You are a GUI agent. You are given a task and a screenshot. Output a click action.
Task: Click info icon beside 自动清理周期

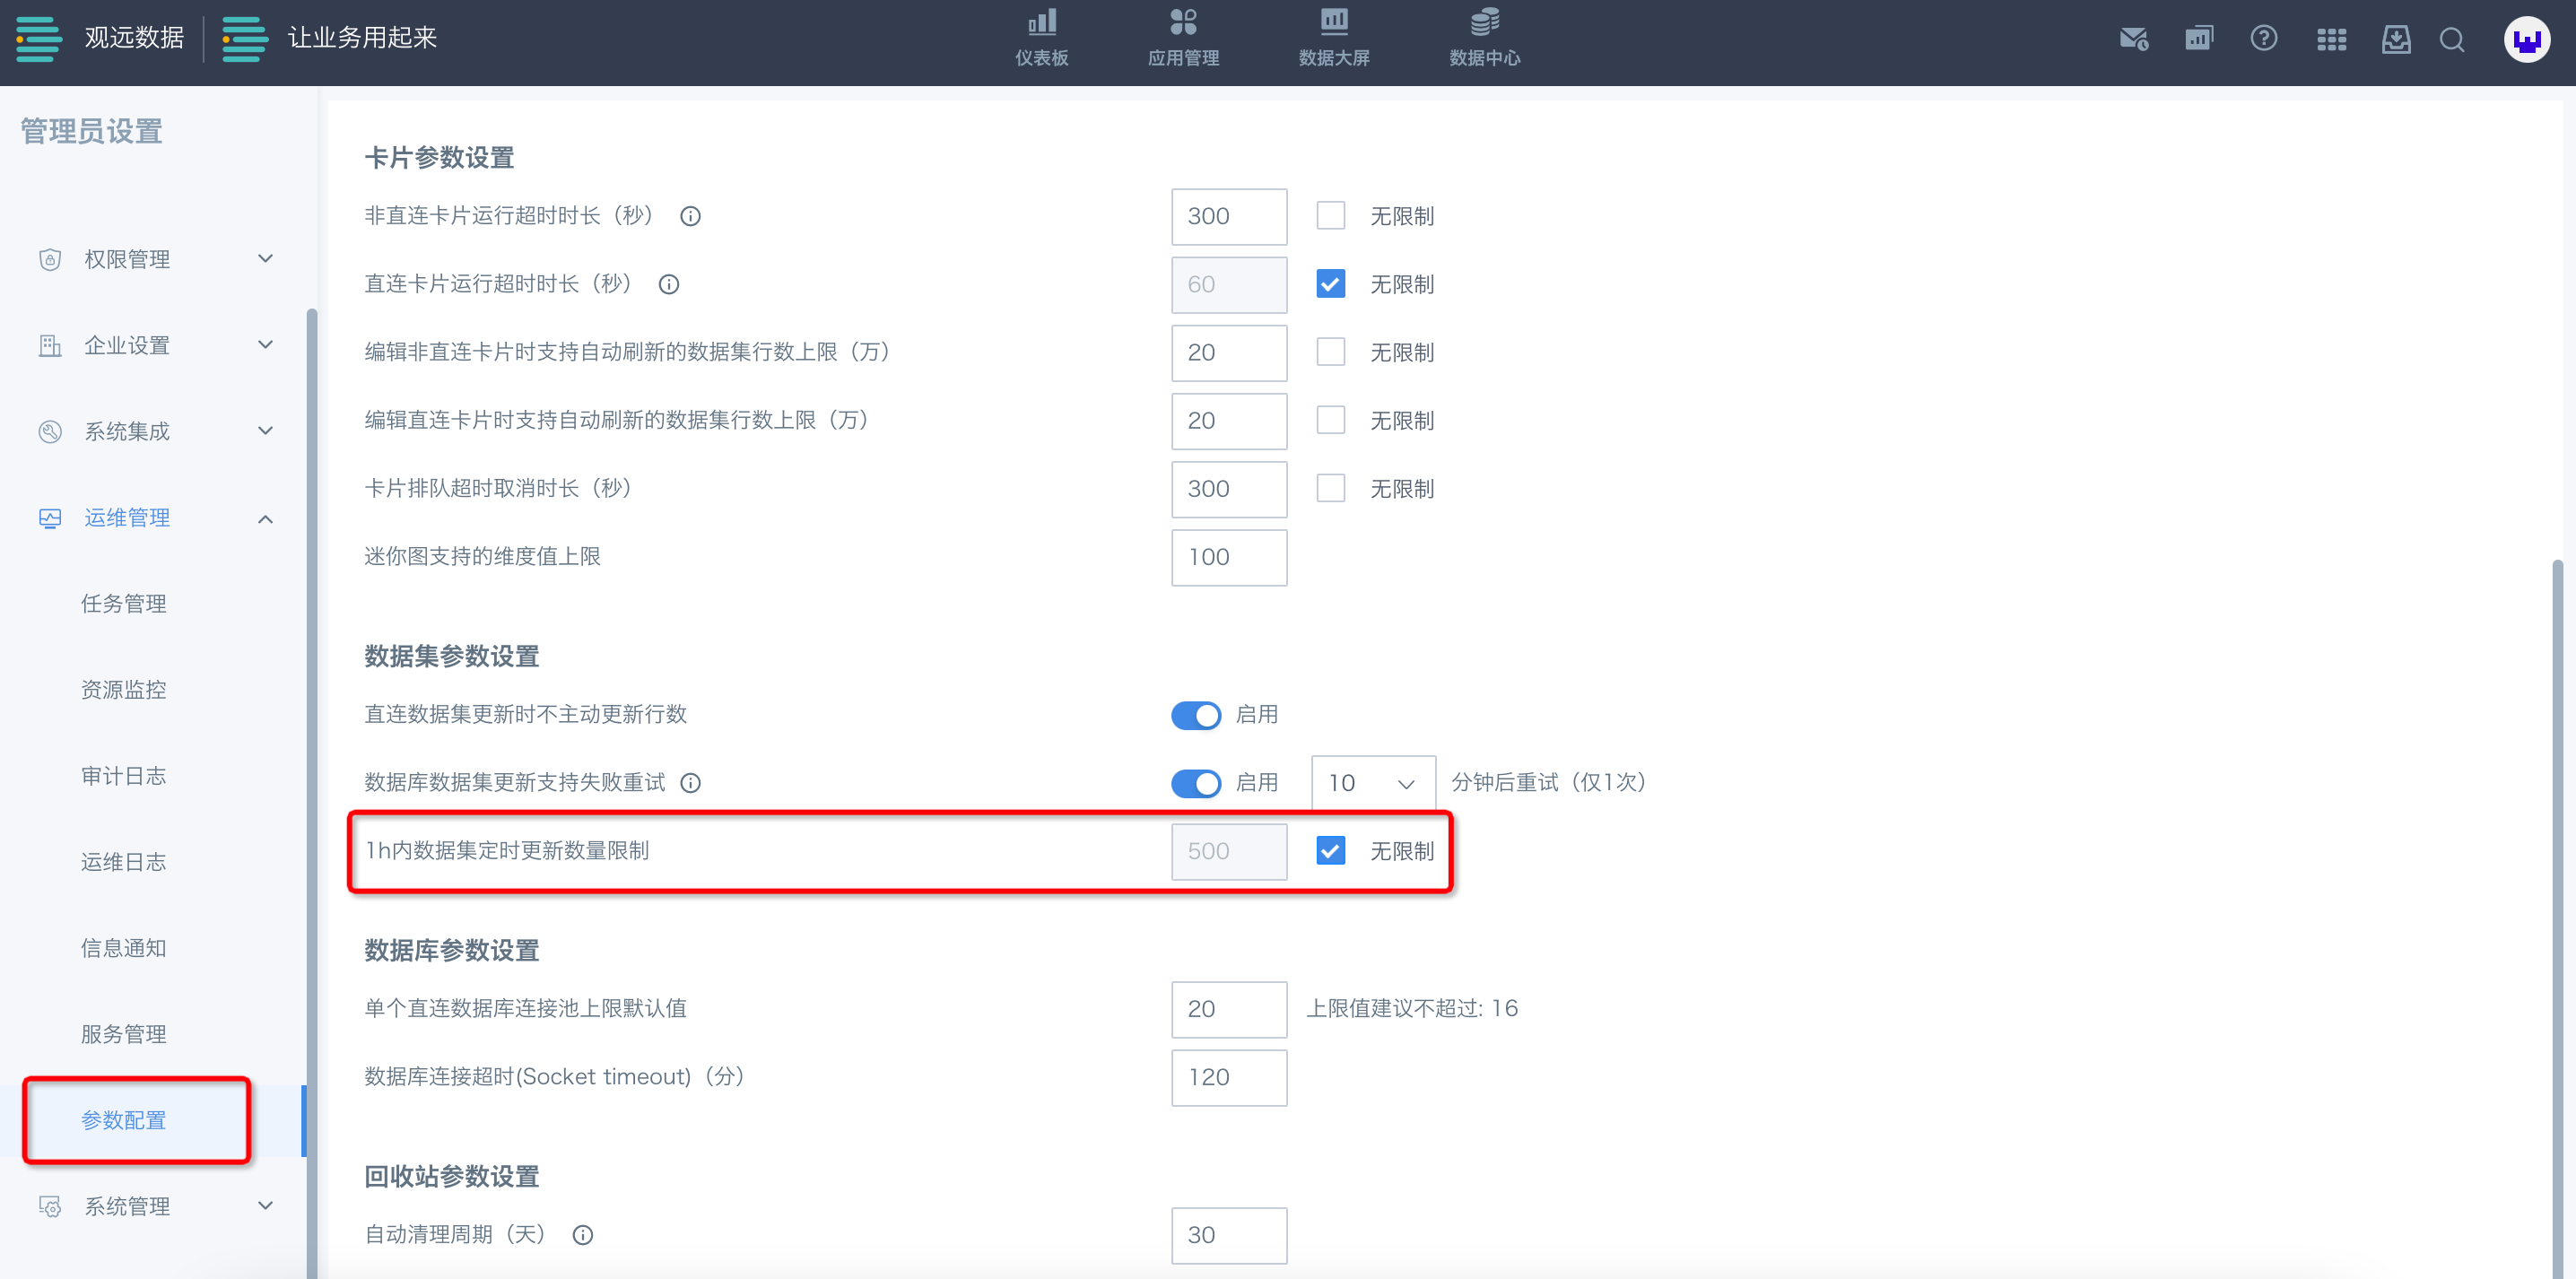point(583,1235)
